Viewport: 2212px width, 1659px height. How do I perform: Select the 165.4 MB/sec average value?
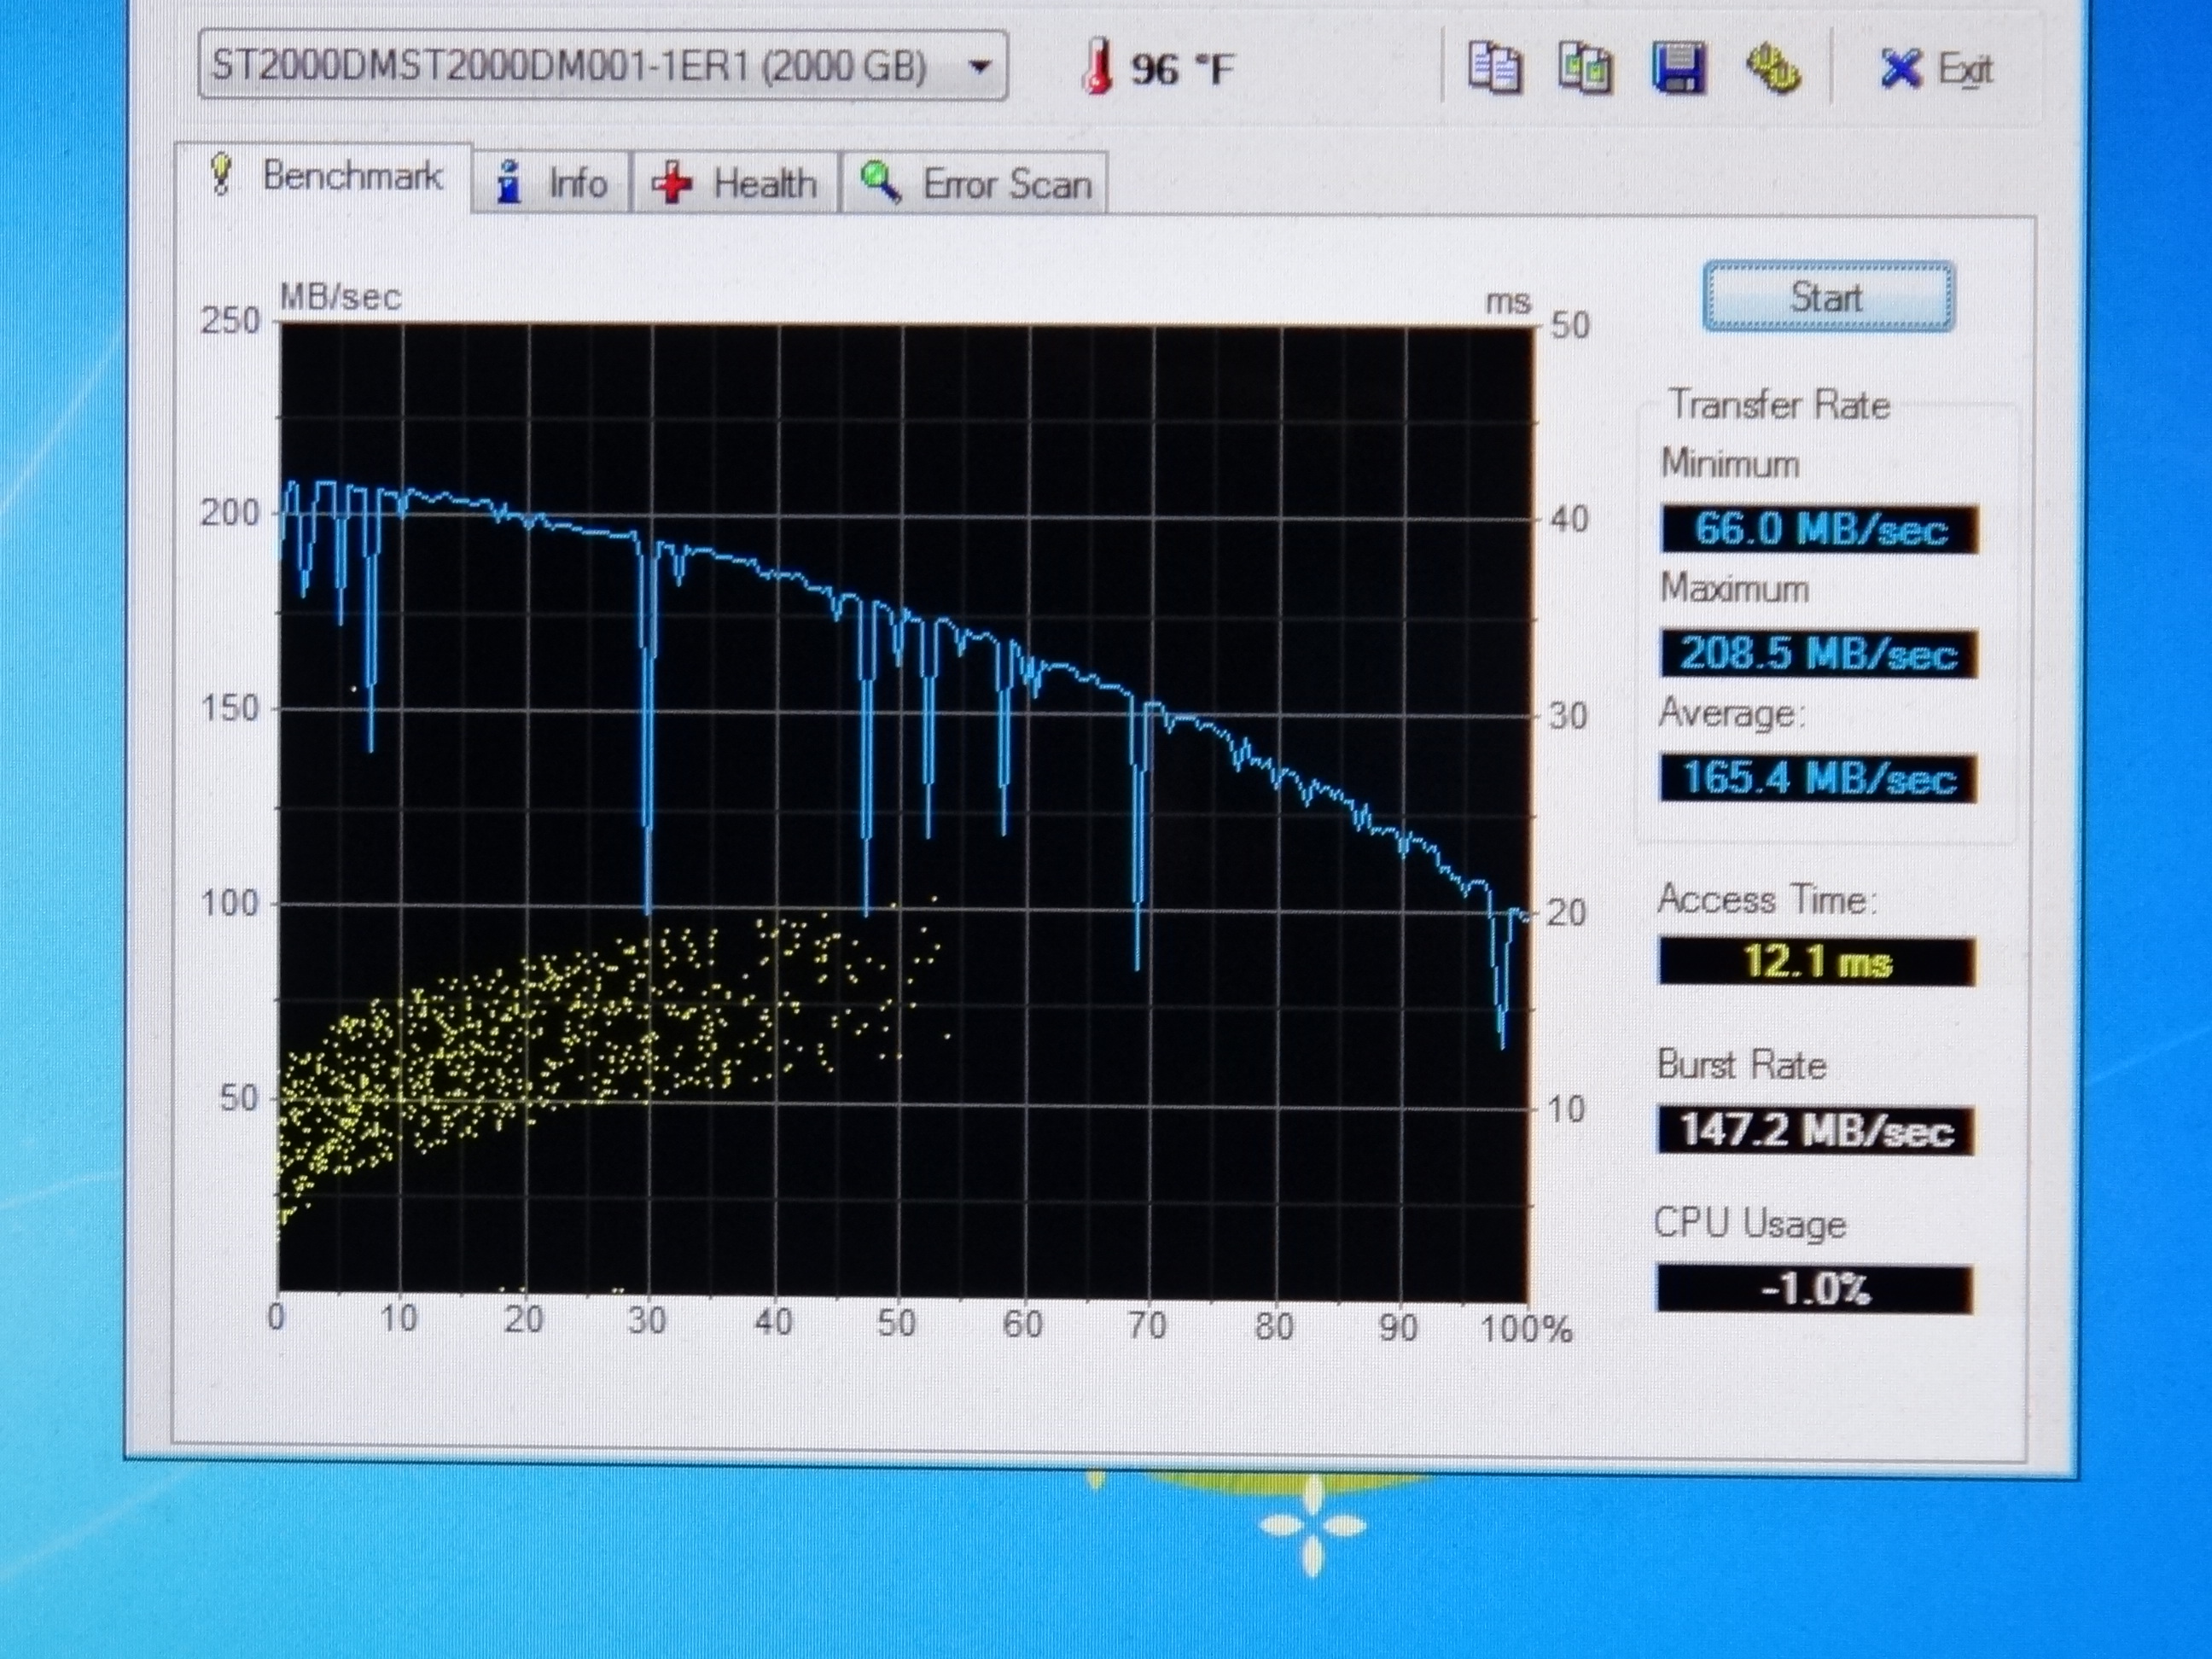click(x=1818, y=778)
